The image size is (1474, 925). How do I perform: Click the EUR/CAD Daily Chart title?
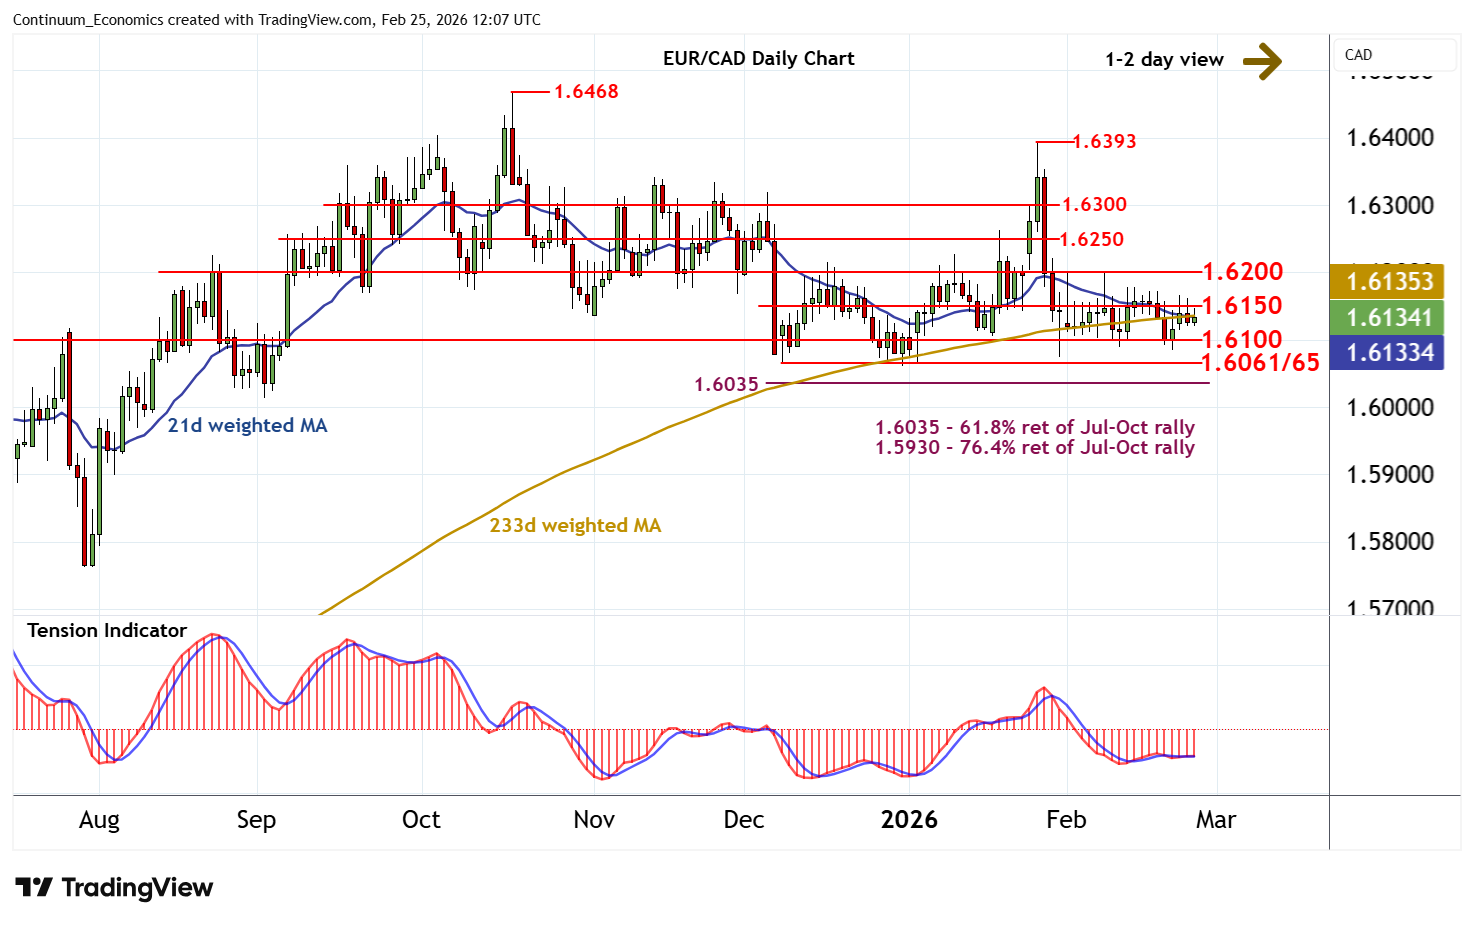click(758, 59)
